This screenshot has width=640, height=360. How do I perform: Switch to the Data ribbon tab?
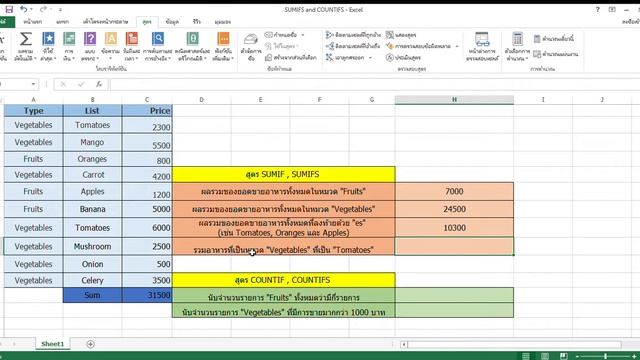pos(172,22)
